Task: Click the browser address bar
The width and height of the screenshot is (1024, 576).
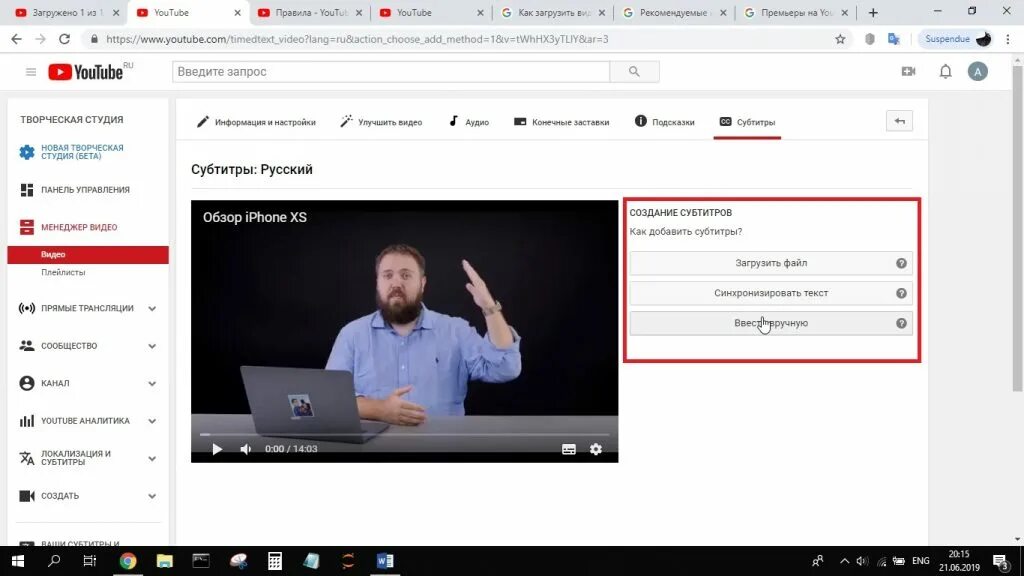Action: click(457, 39)
